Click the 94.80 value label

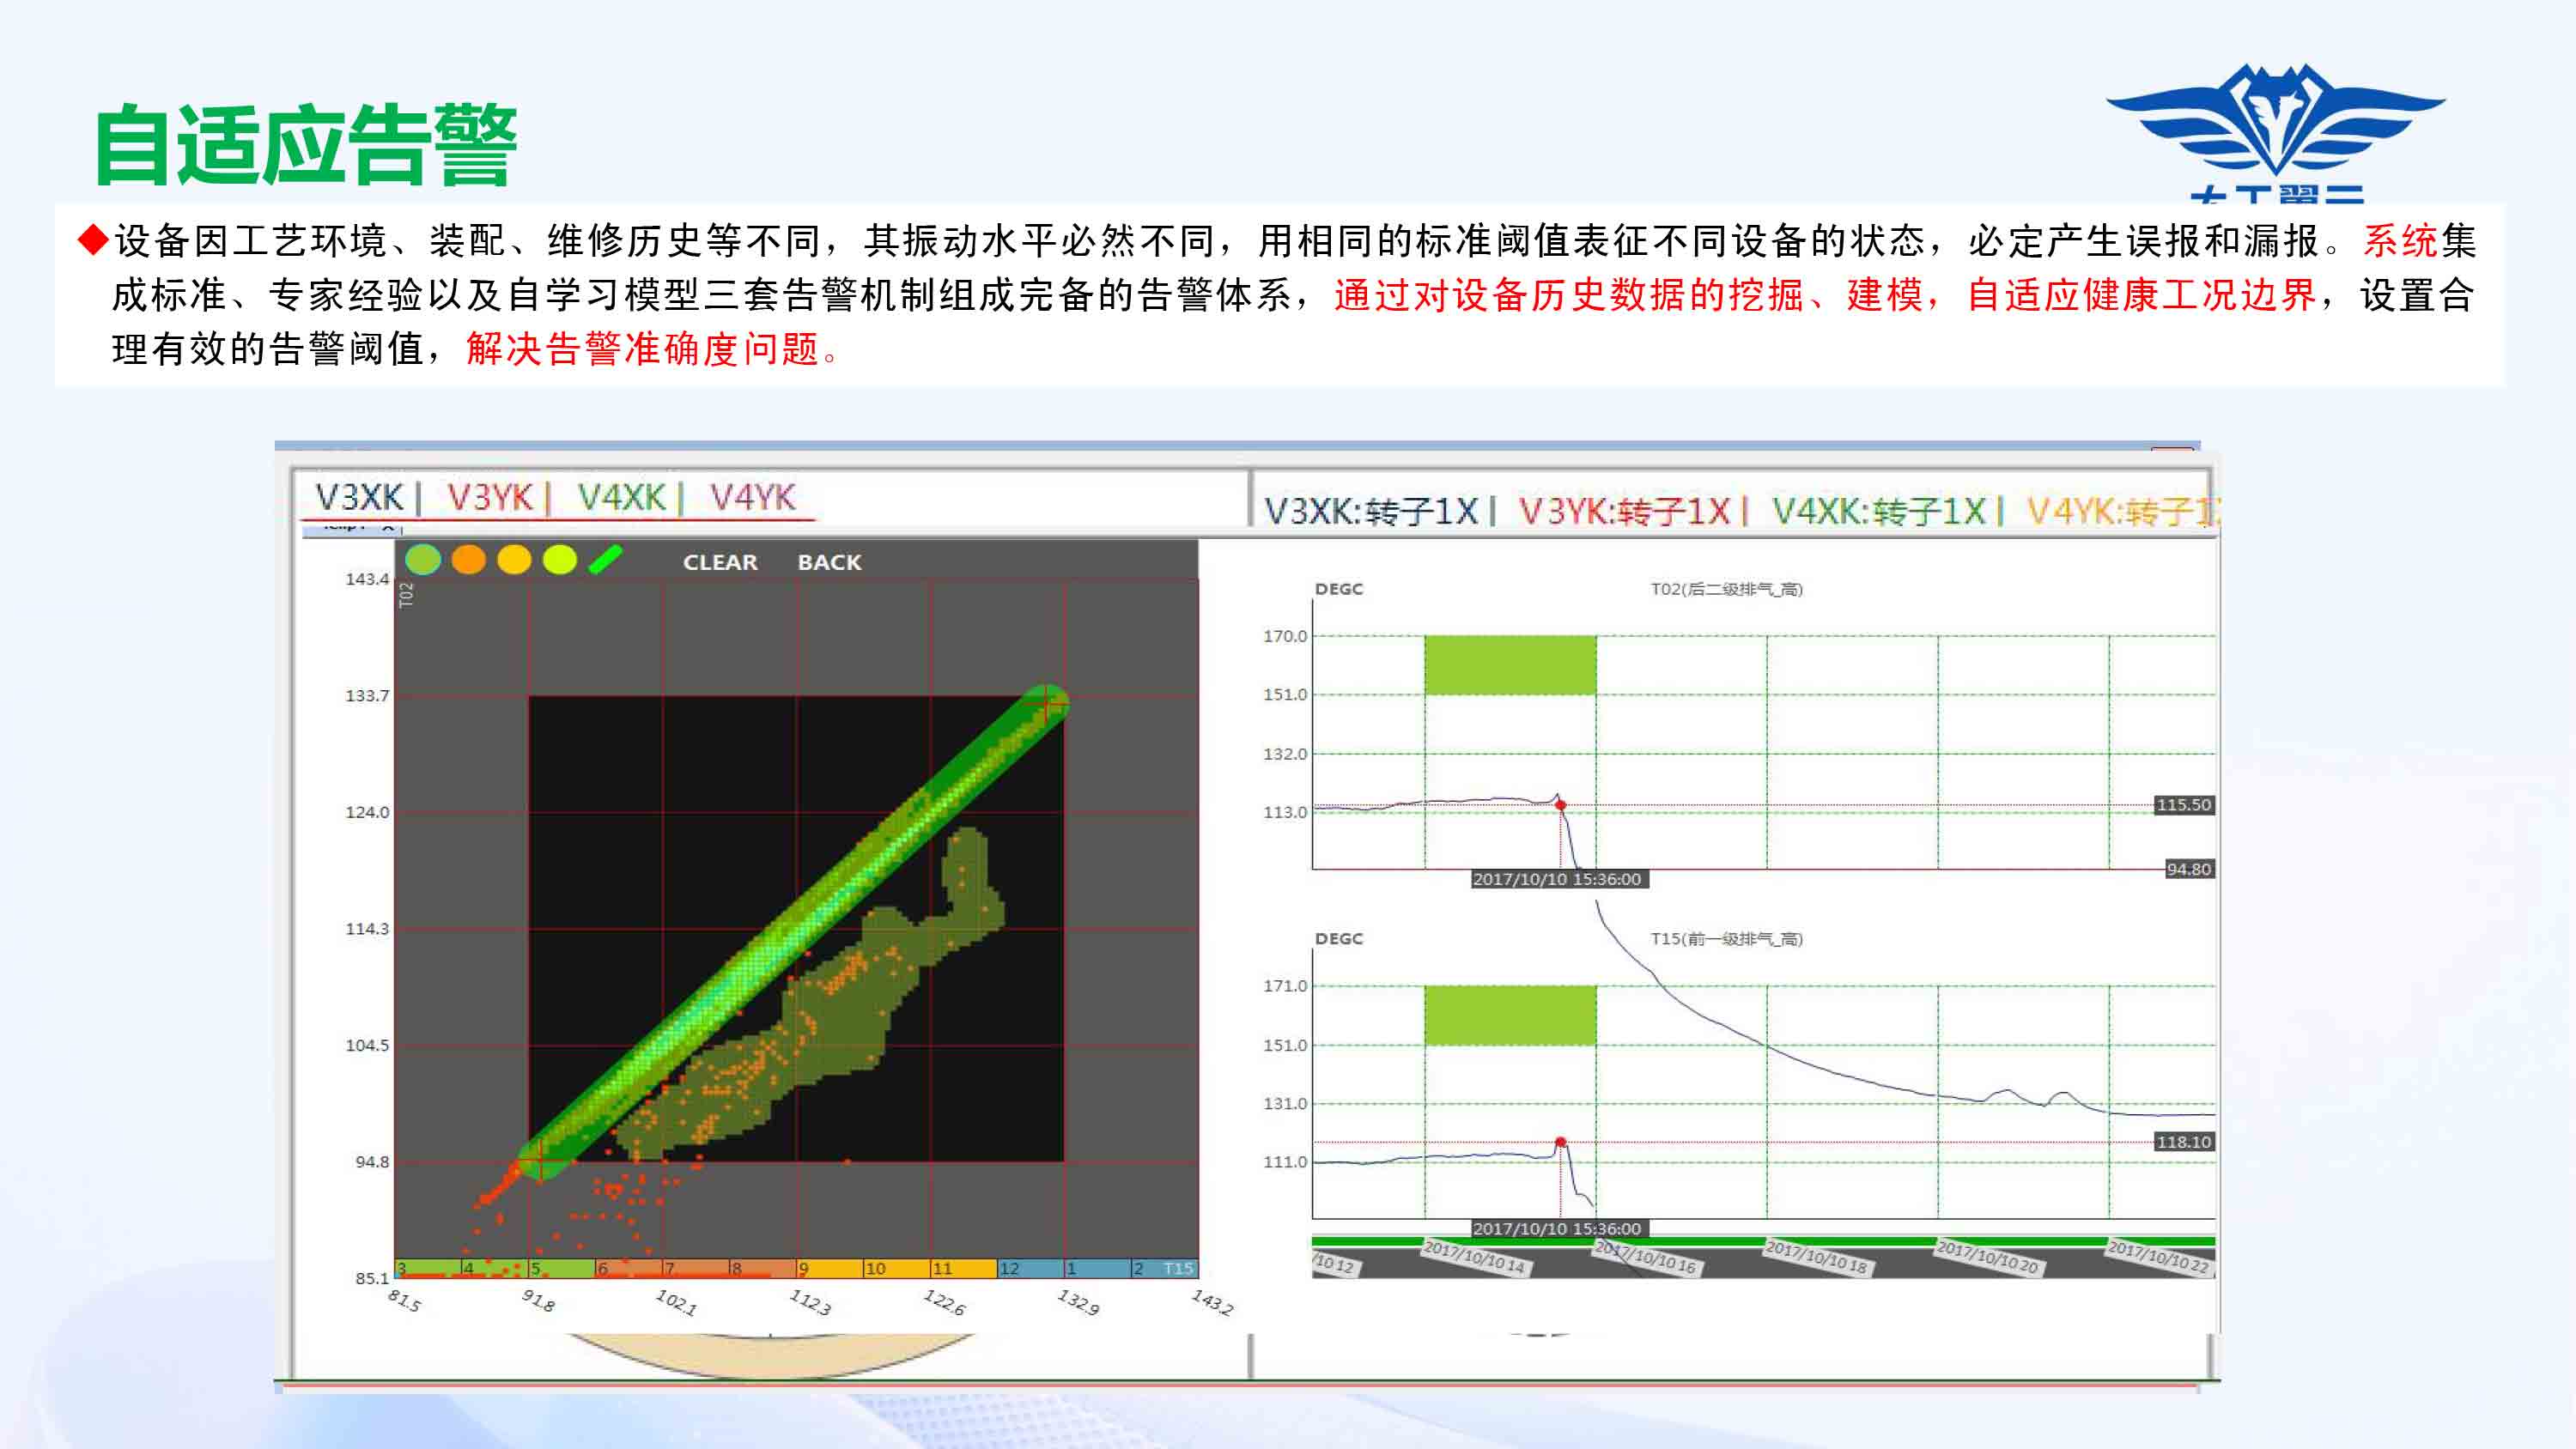(x=2189, y=869)
